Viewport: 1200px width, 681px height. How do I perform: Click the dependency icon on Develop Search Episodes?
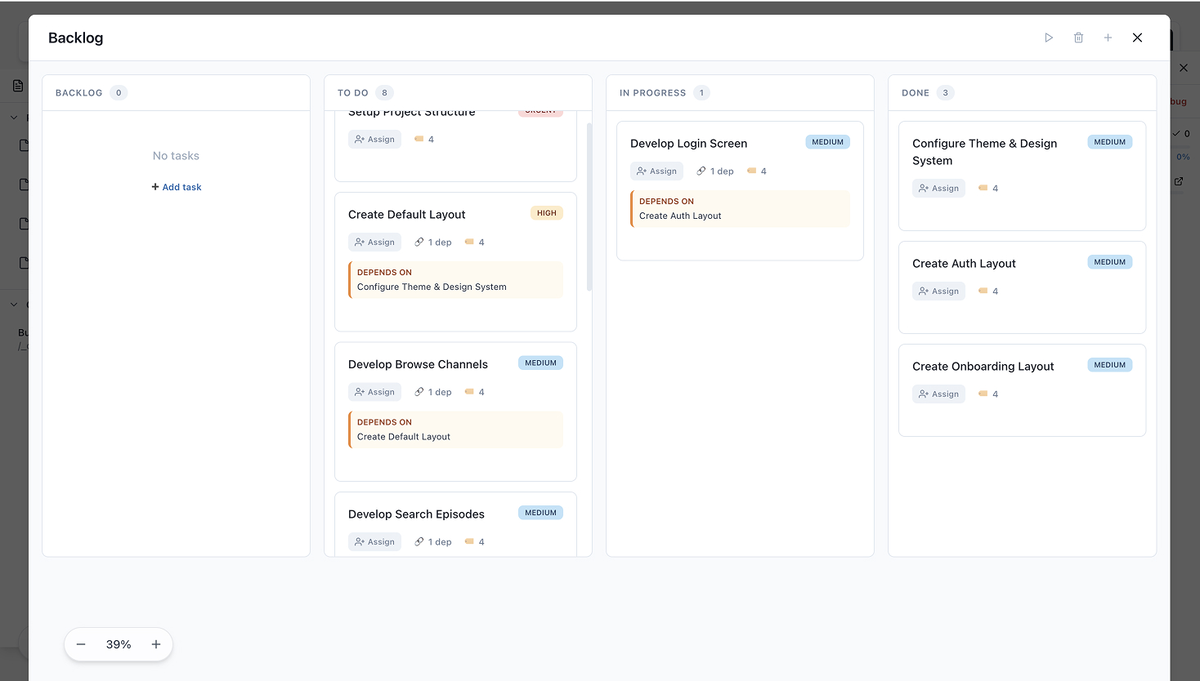[420, 541]
